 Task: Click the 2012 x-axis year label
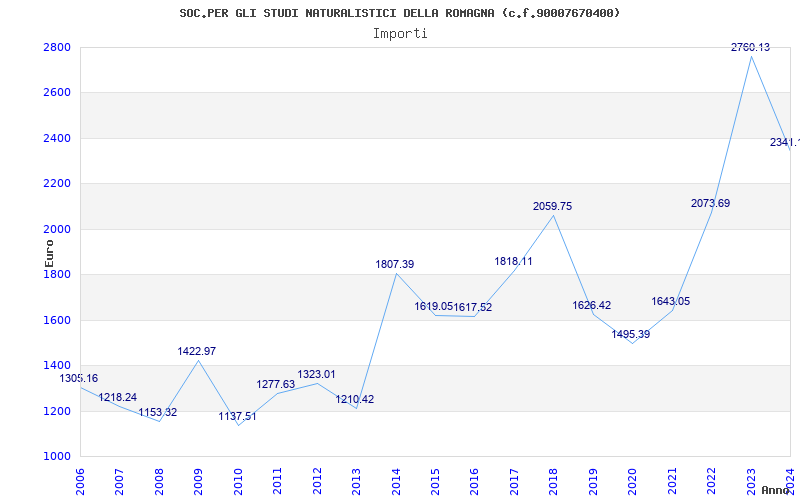click(317, 481)
